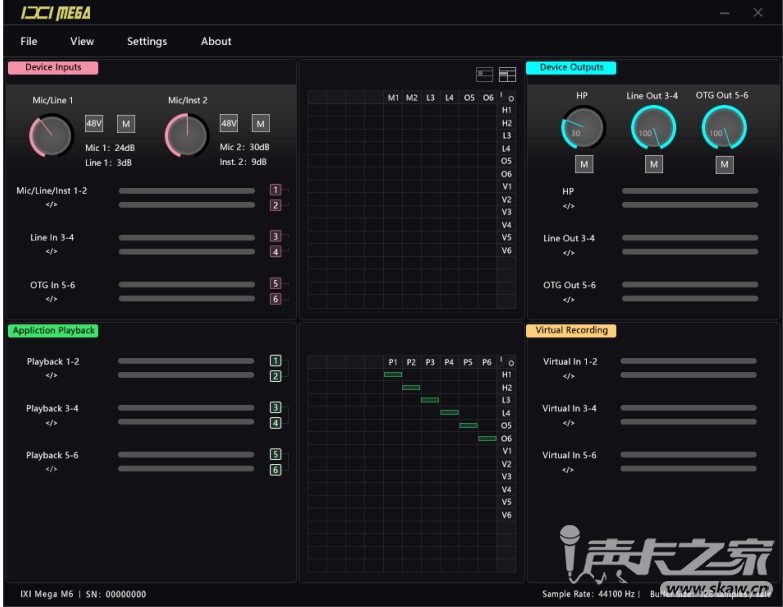Adjust the OTG Out 5-6 volume knob

click(724, 128)
